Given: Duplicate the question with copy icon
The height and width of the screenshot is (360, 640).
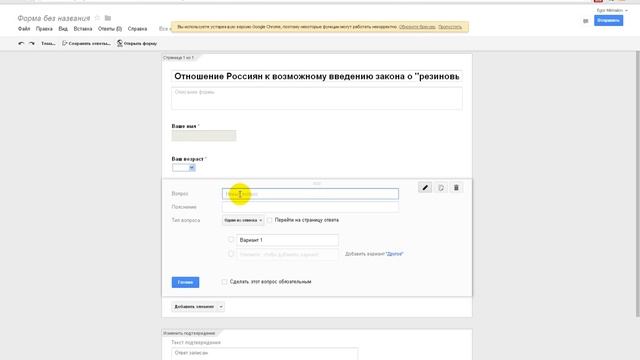Looking at the screenshot, I should 441,188.
